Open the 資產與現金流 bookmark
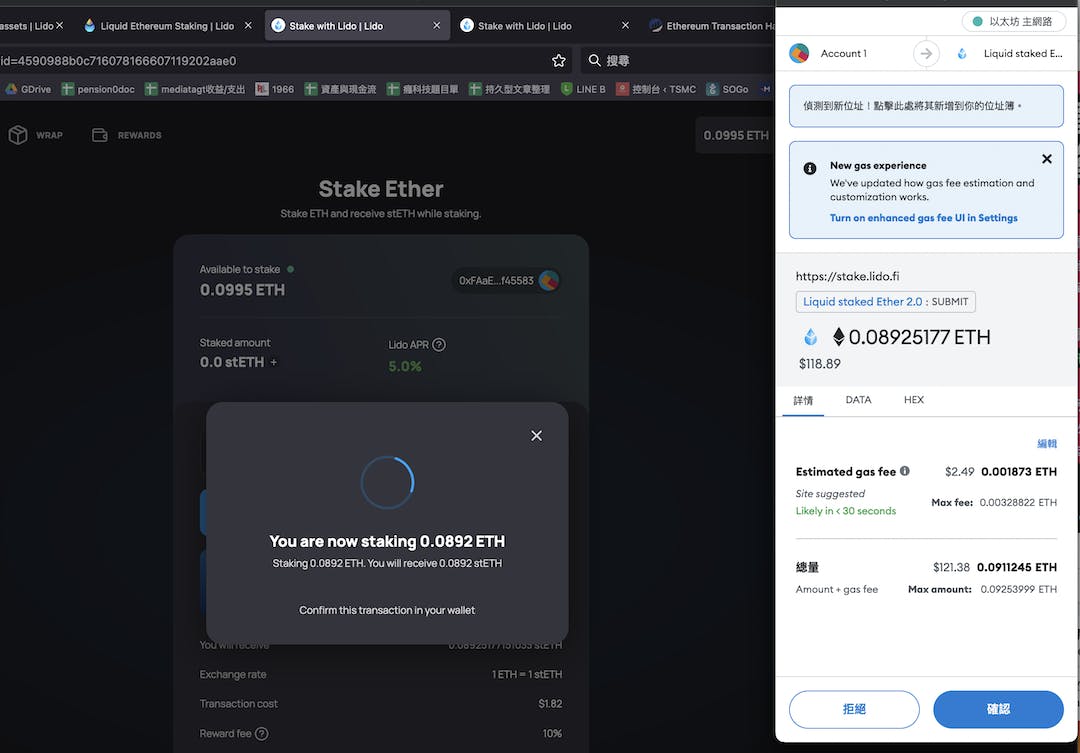 click(340, 89)
